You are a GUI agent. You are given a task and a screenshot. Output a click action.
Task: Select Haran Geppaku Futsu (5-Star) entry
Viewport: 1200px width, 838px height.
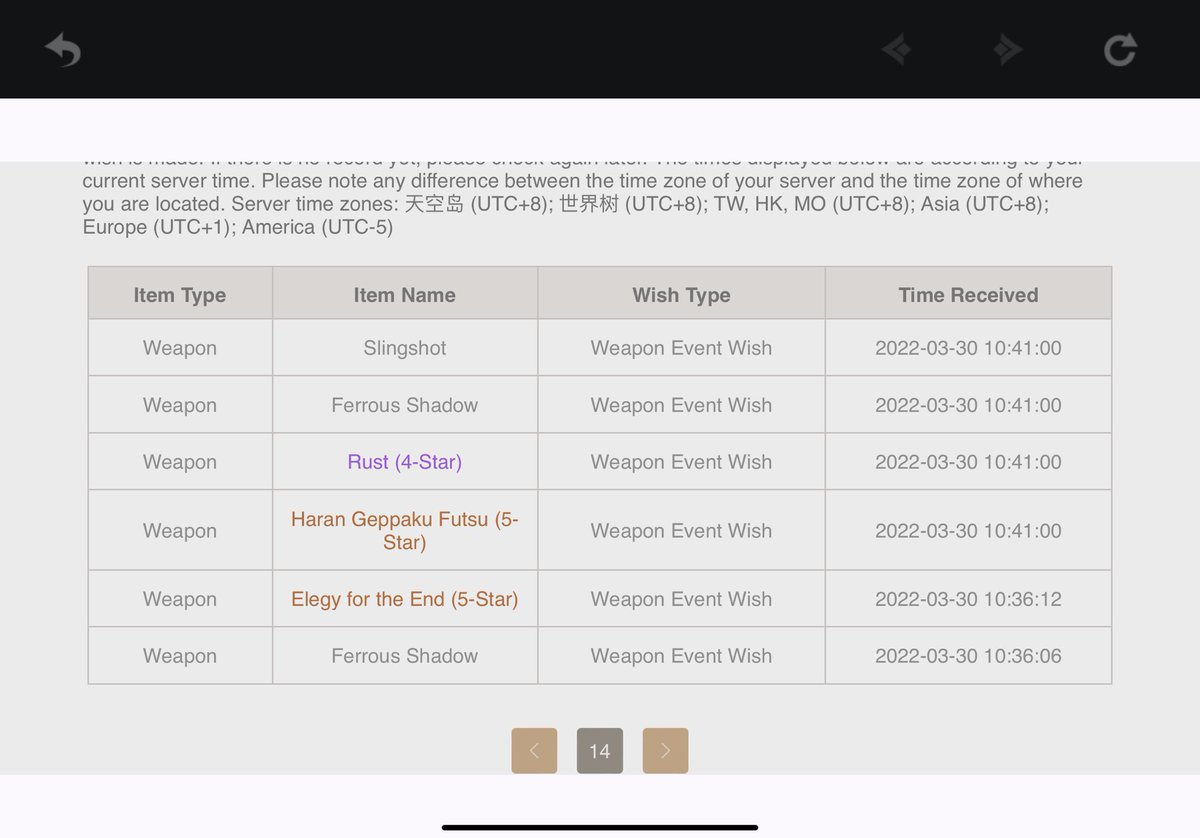point(405,531)
